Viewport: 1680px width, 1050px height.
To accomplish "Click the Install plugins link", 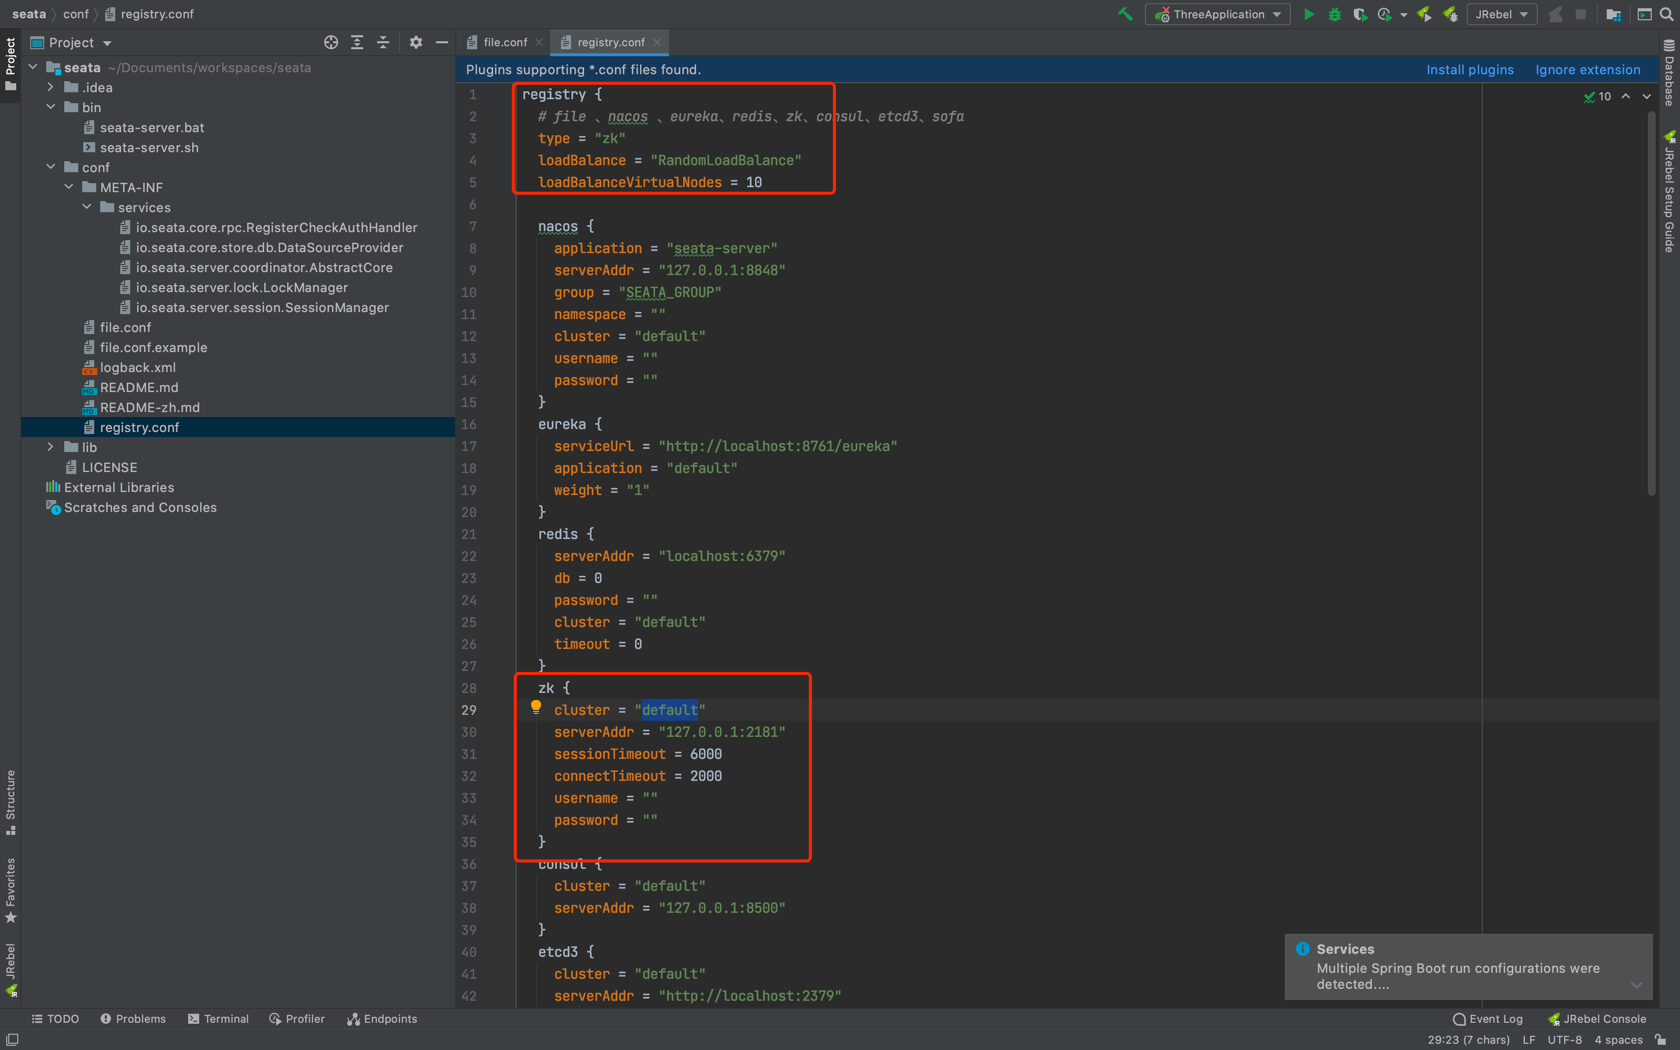I will 1470,70.
